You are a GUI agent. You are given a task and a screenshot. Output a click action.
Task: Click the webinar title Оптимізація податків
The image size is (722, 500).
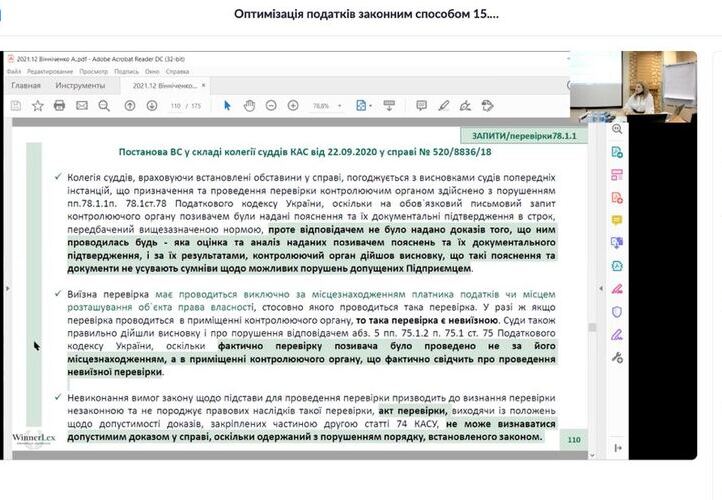[366, 14]
